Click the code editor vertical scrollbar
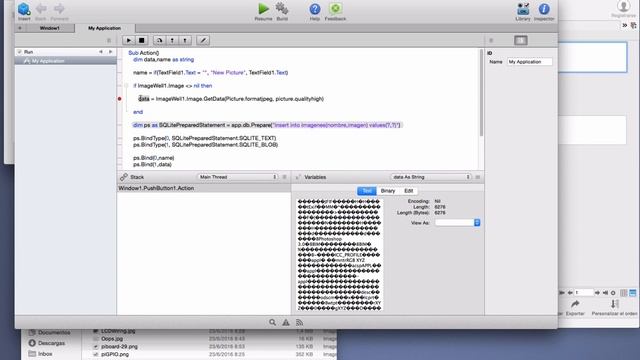This screenshot has height=360, width=640. [x=481, y=93]
